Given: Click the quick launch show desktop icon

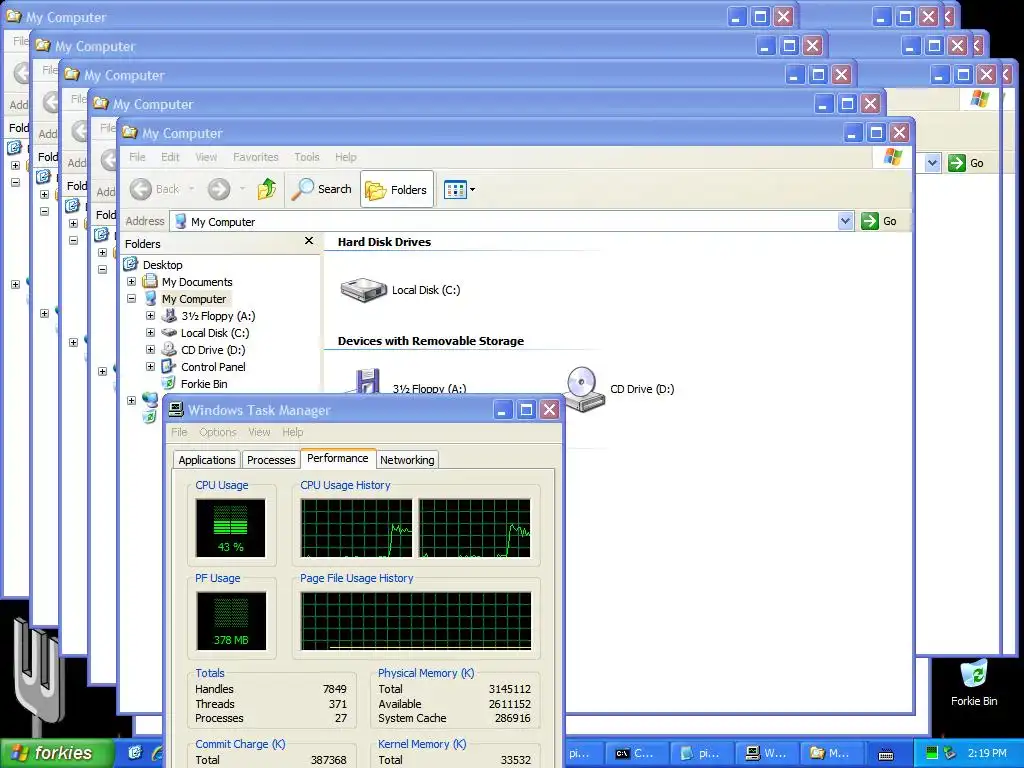Looking at the screenshot, I should tap(135, 753).
